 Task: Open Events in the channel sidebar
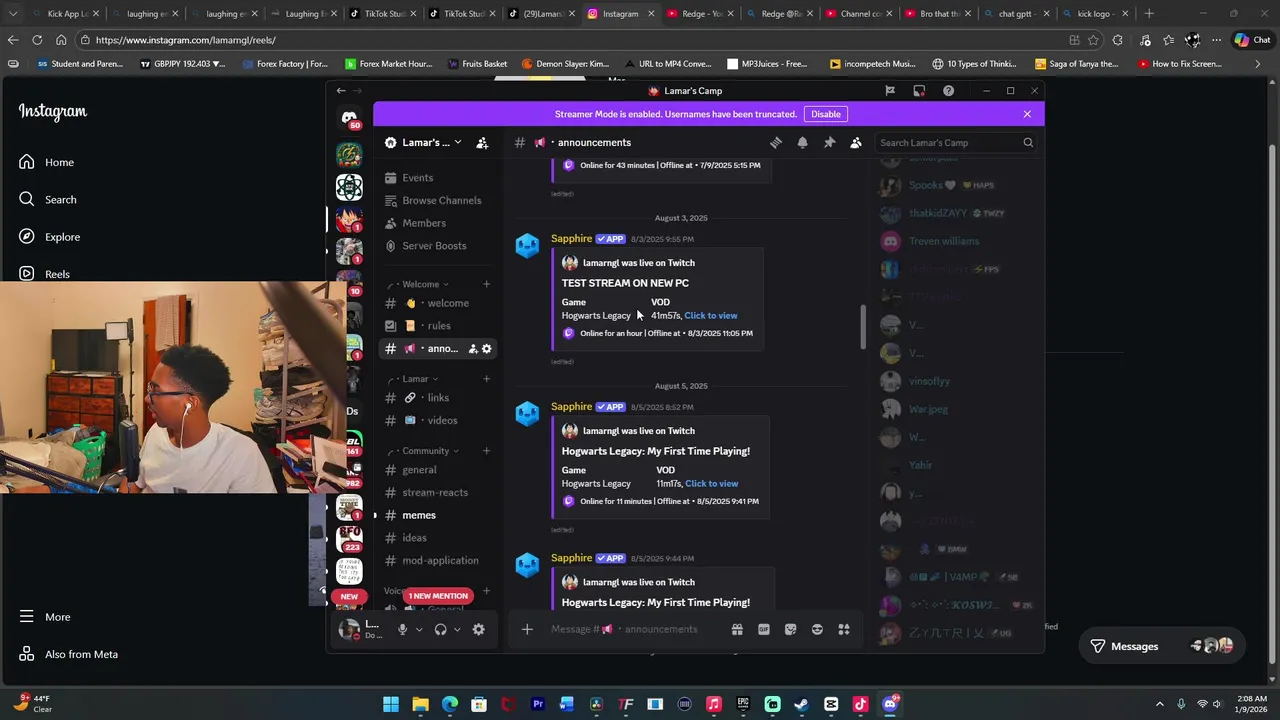[438, 178]
